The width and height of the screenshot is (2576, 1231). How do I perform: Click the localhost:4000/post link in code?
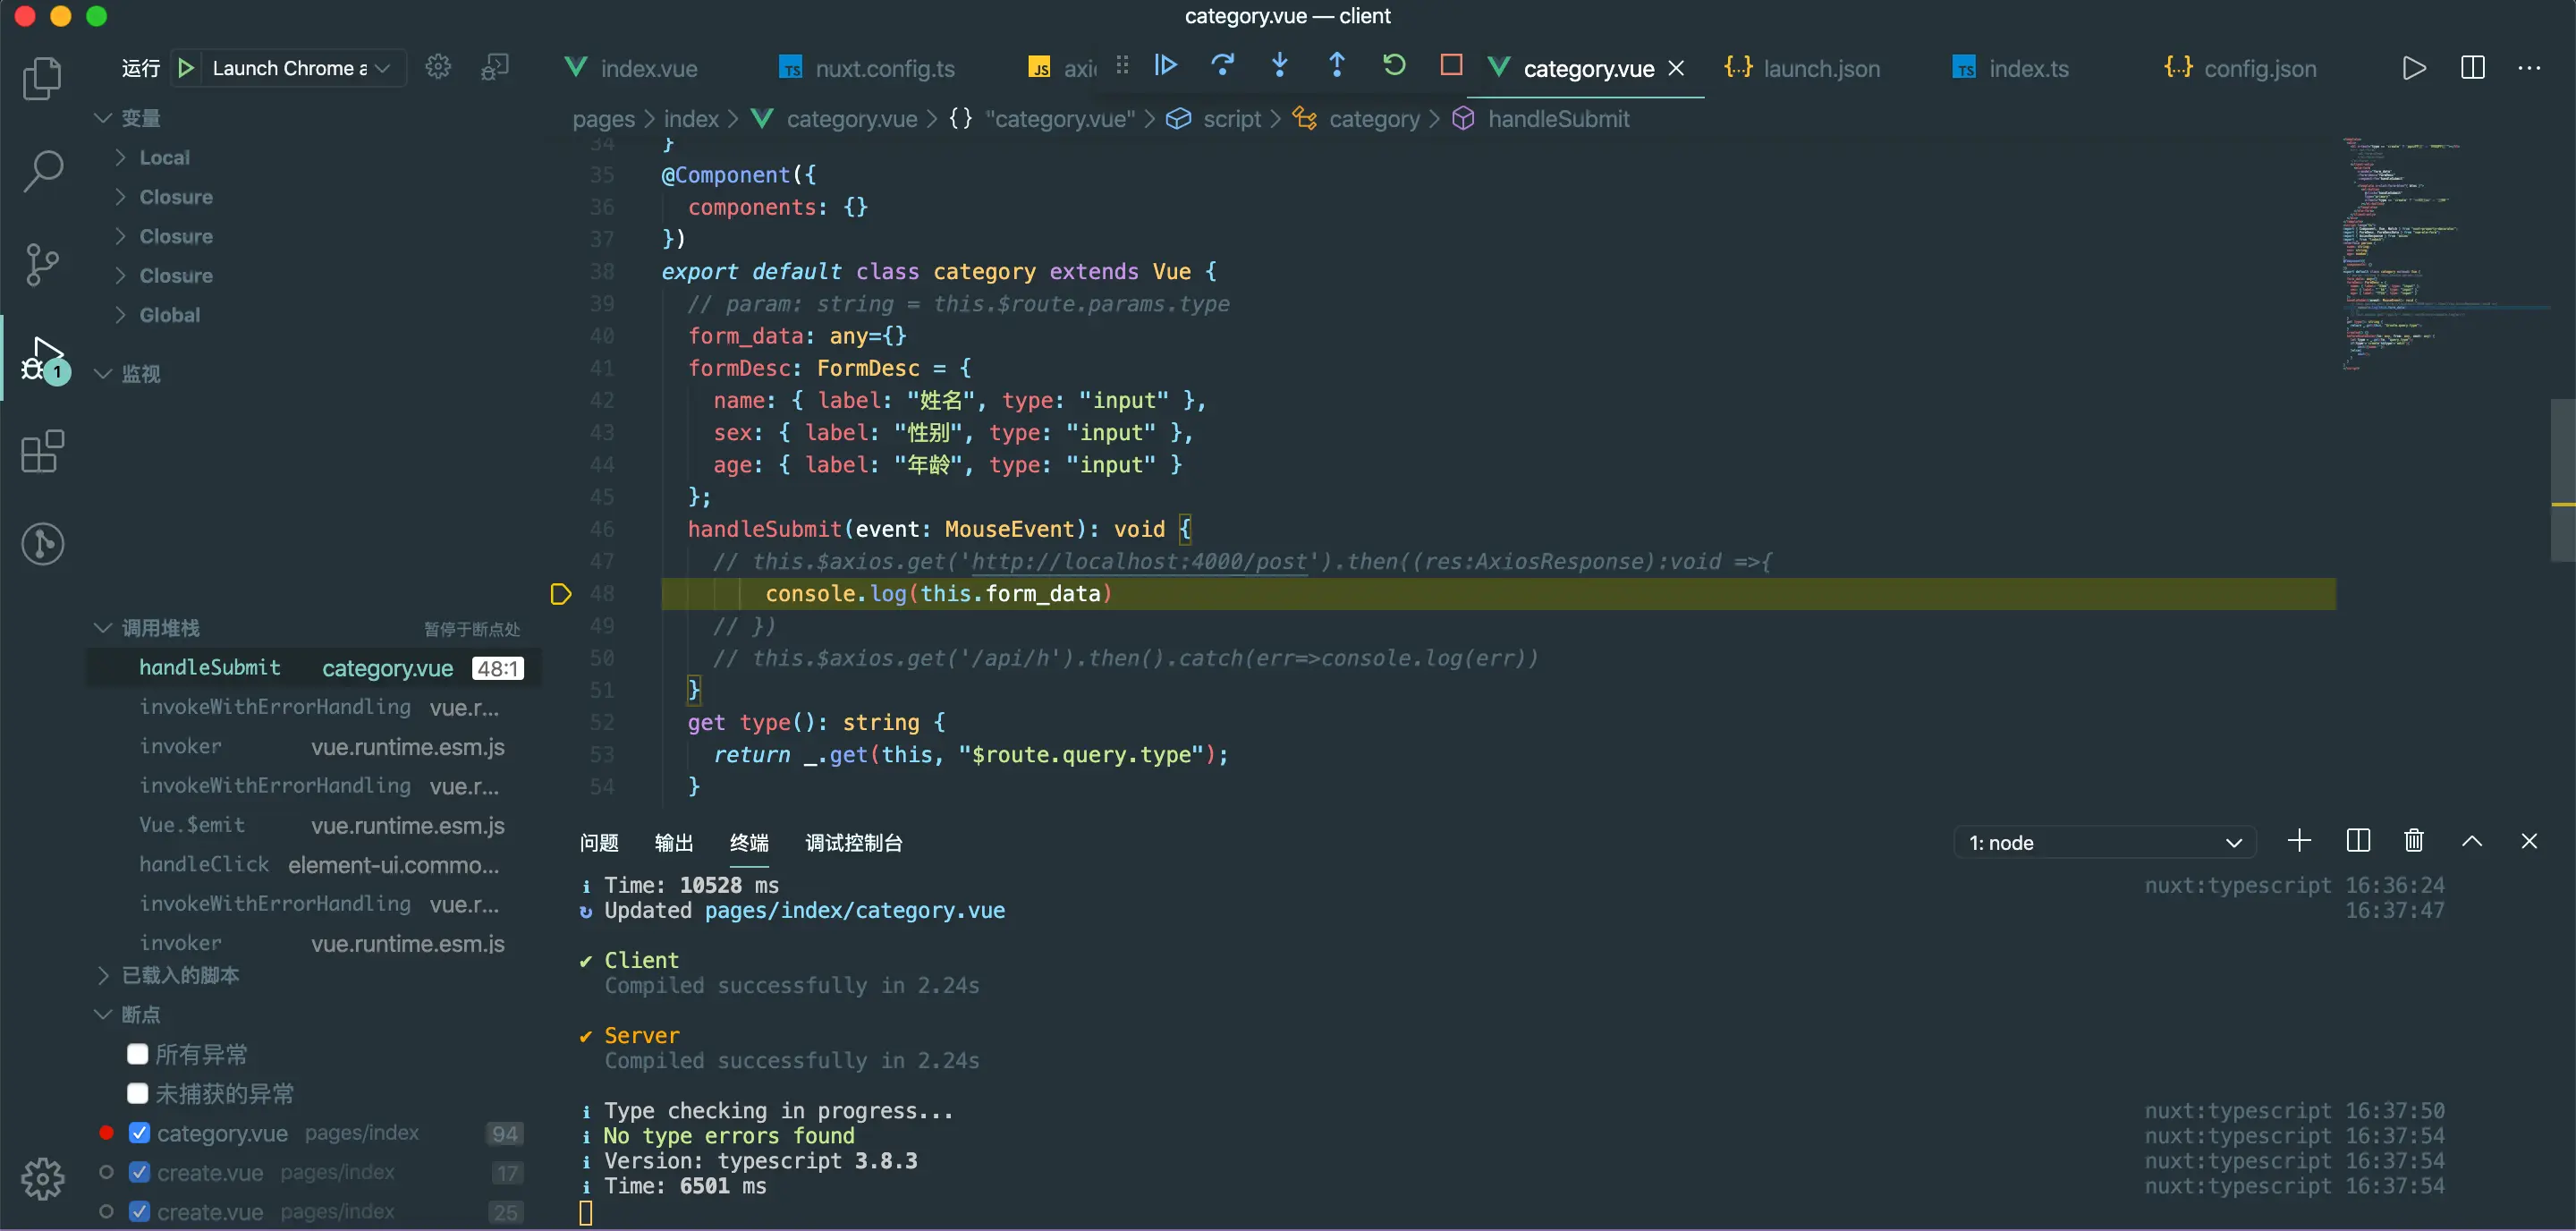[x=1139, y=562]
